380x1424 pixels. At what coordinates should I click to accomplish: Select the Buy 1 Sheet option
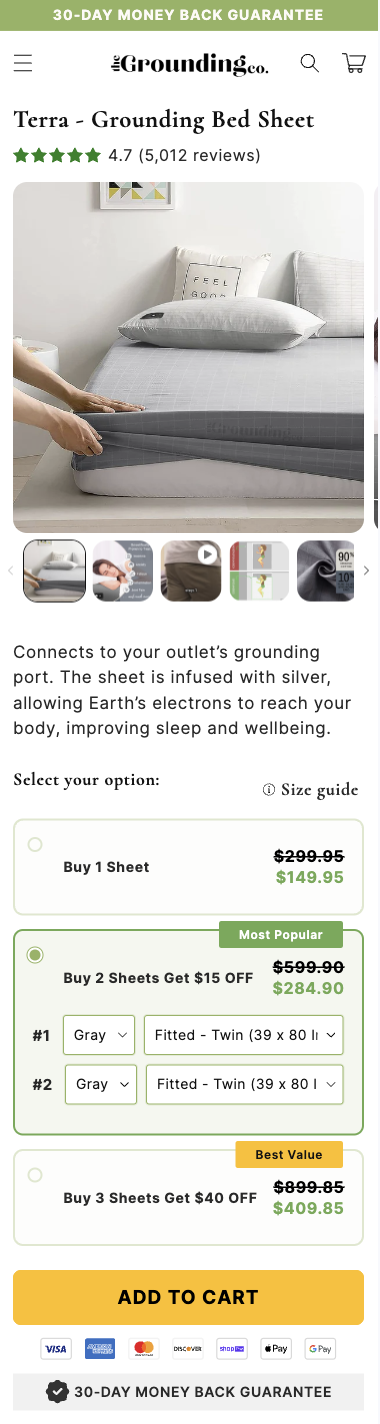coord(189,867)
